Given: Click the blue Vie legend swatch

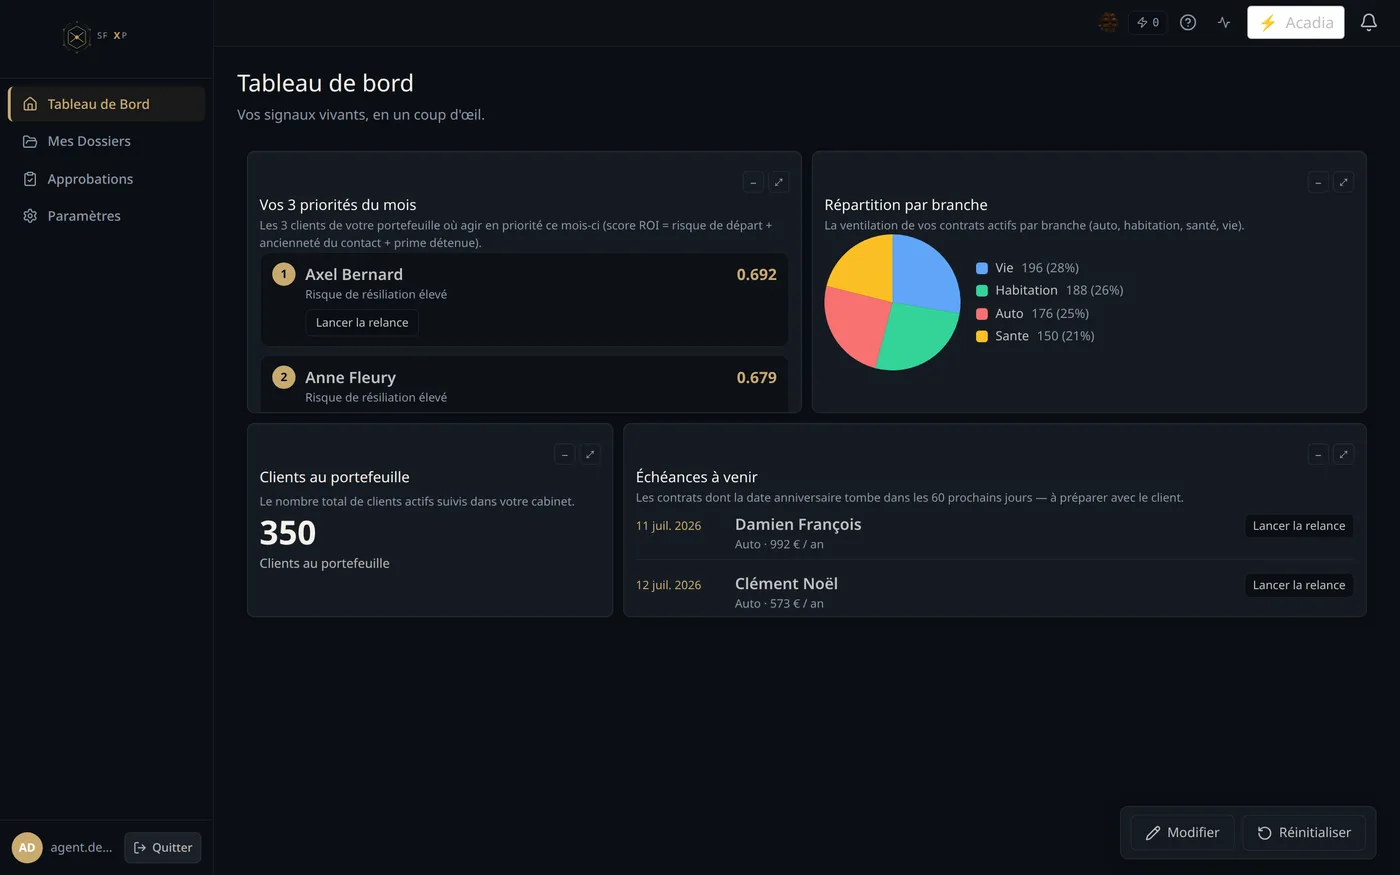Looking at the screenshot, I should (x=982, y=268).
